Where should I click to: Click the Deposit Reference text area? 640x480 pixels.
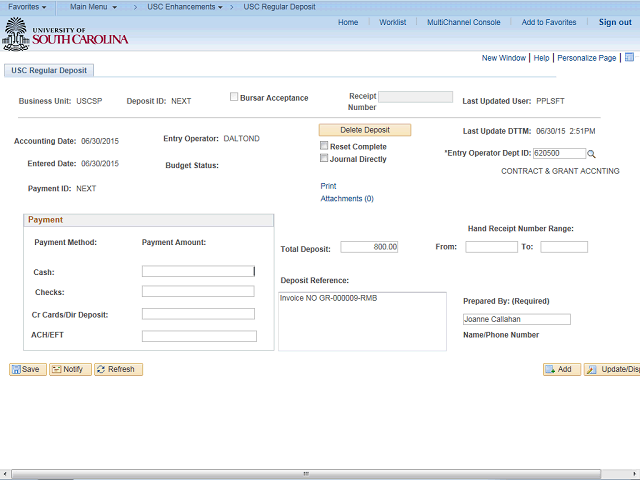pos(362,321)
